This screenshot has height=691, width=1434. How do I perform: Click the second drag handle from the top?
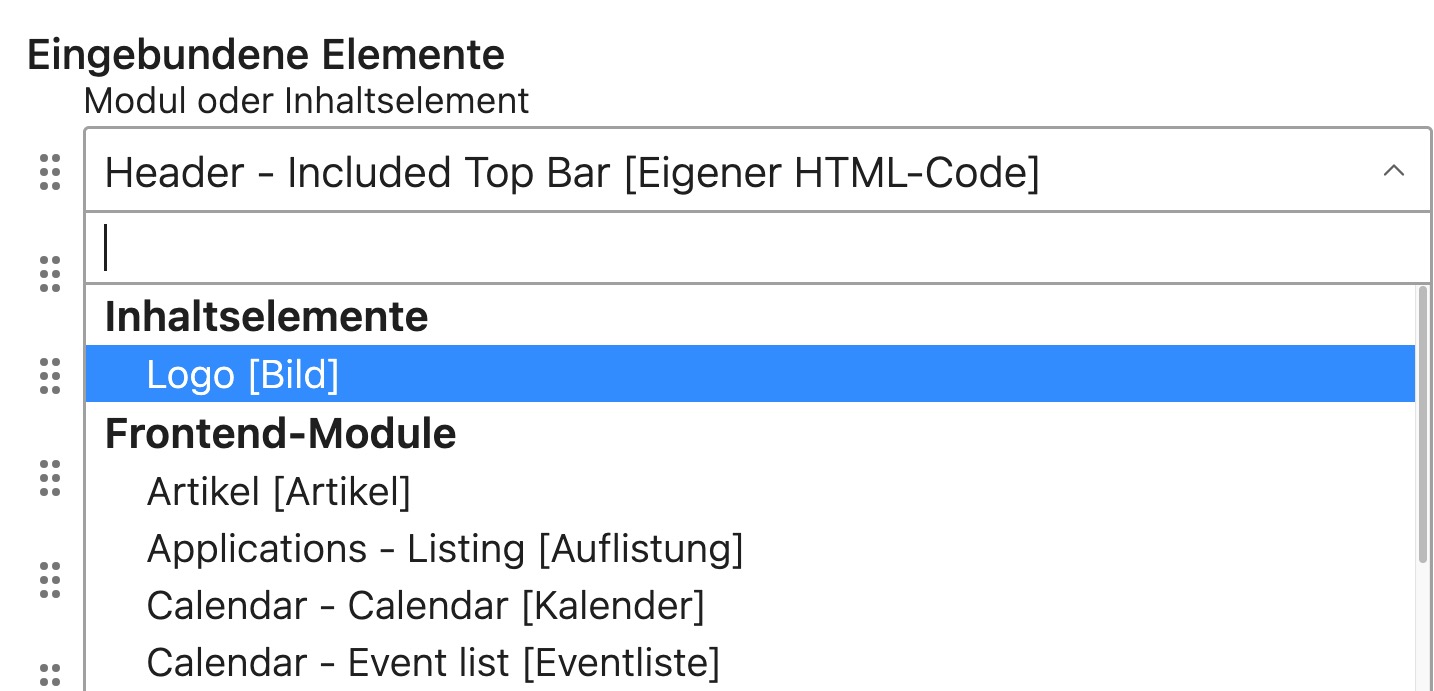(50, 274)
